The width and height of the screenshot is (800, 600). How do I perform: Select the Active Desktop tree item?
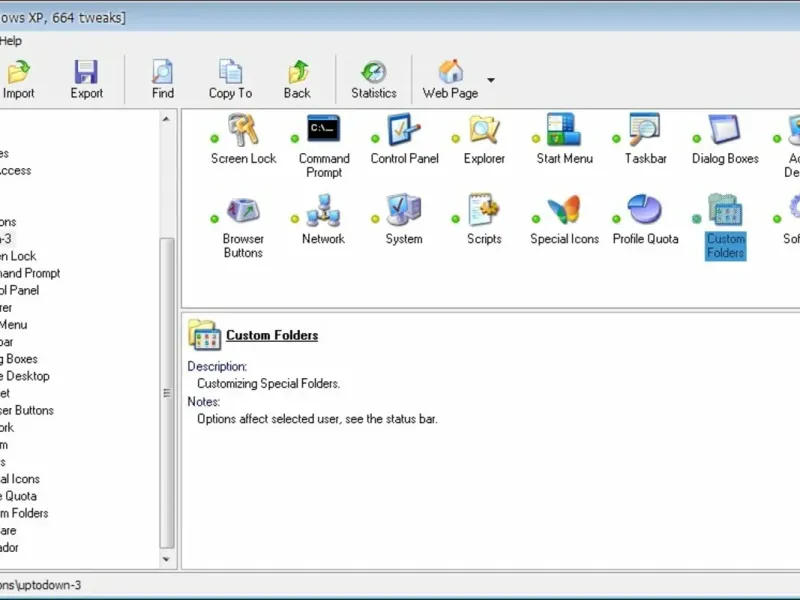[24, 376]
